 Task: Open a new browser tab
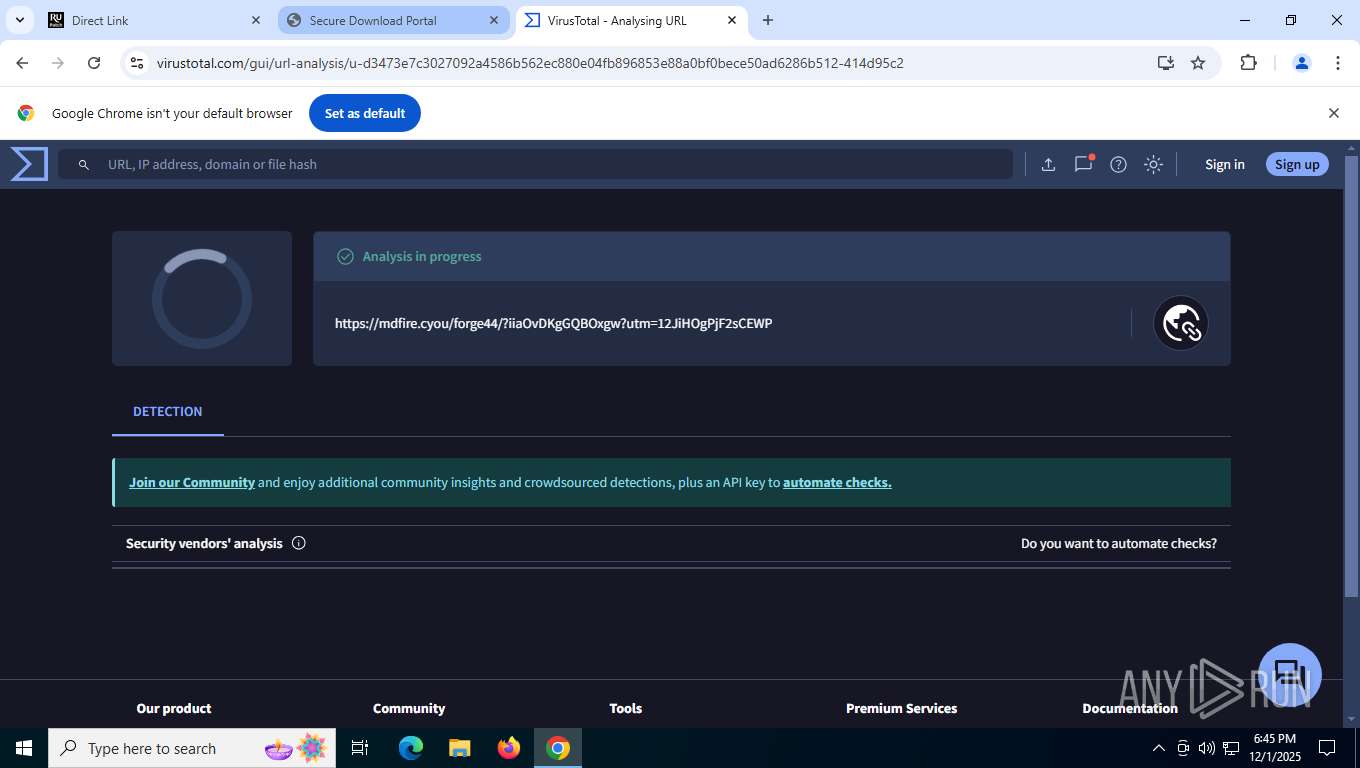[768, 20]
